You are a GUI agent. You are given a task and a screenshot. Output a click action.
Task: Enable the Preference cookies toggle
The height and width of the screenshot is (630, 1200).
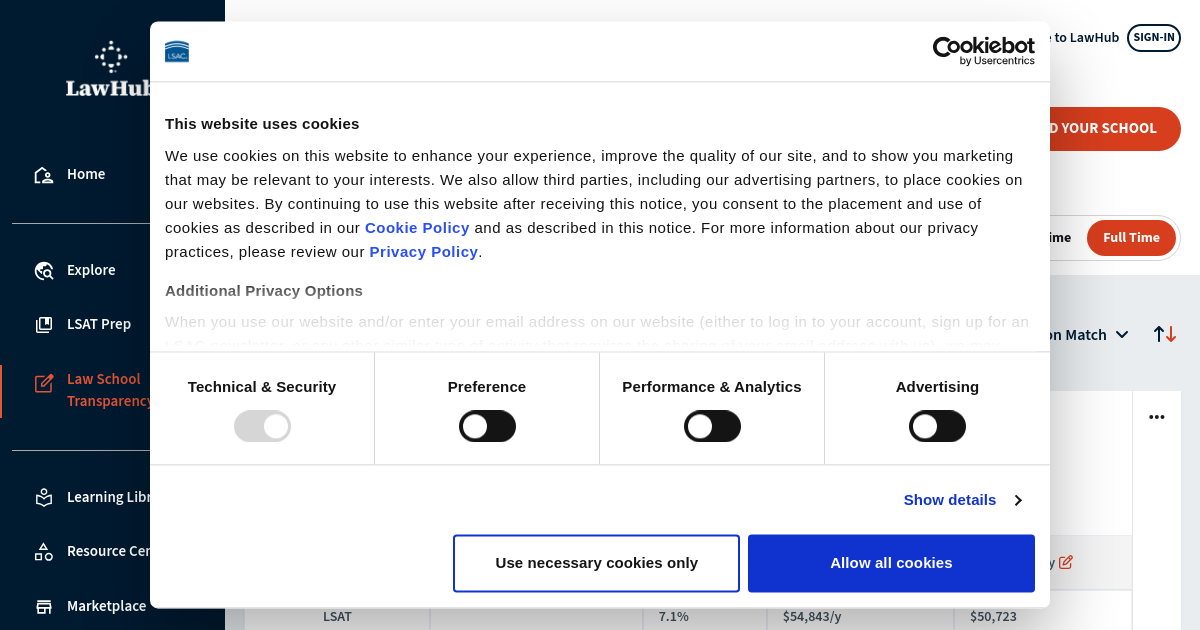[x=487, y=427]
